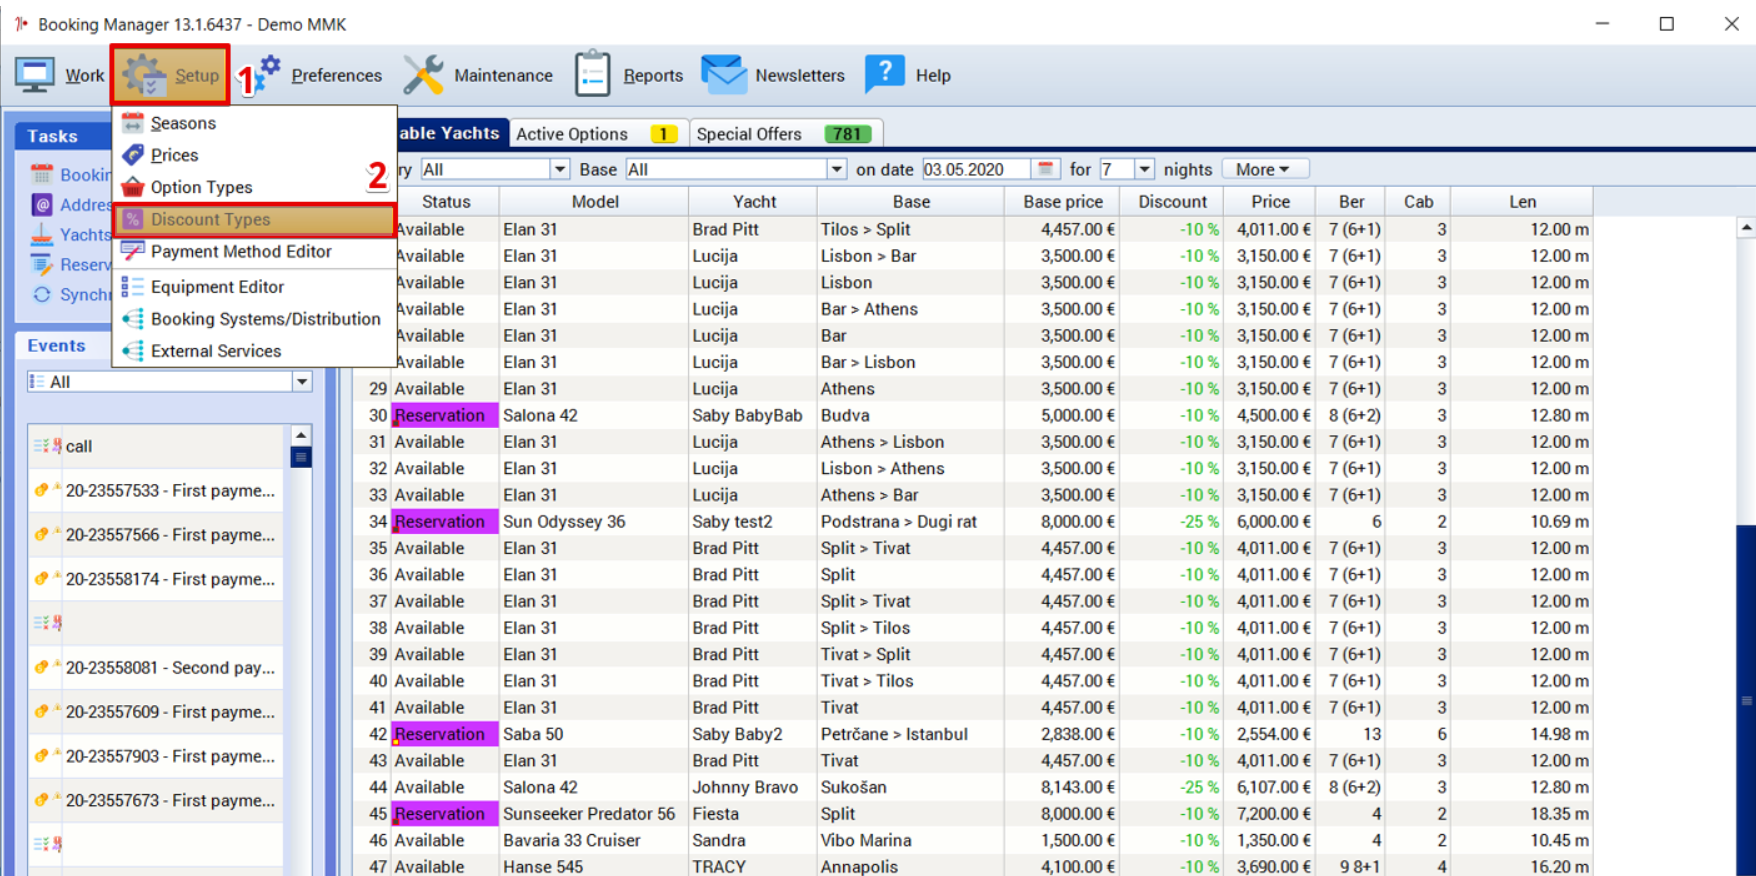Click the Prices tag icon
Viewport: 1756px width, 876px height.
click(132, 155)
